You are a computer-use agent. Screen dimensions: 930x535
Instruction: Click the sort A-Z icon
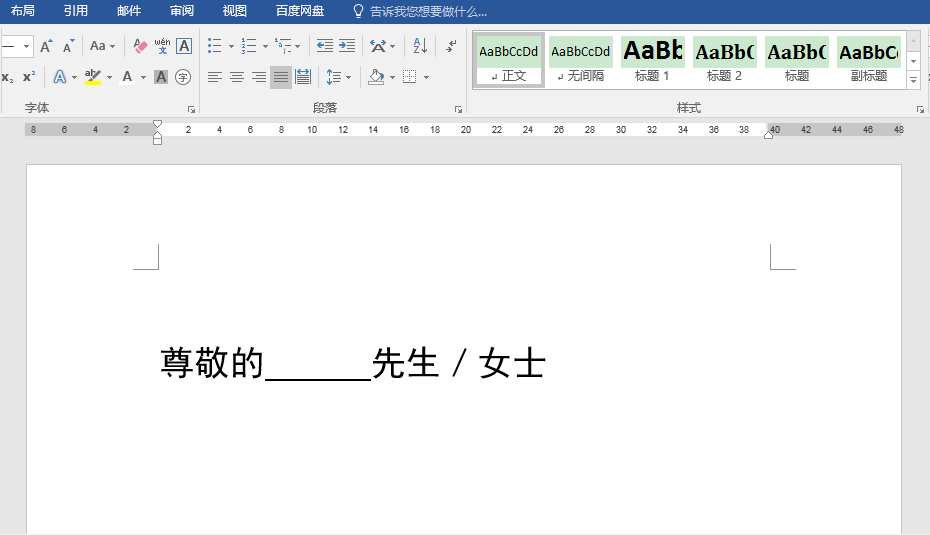click(420, 46)
